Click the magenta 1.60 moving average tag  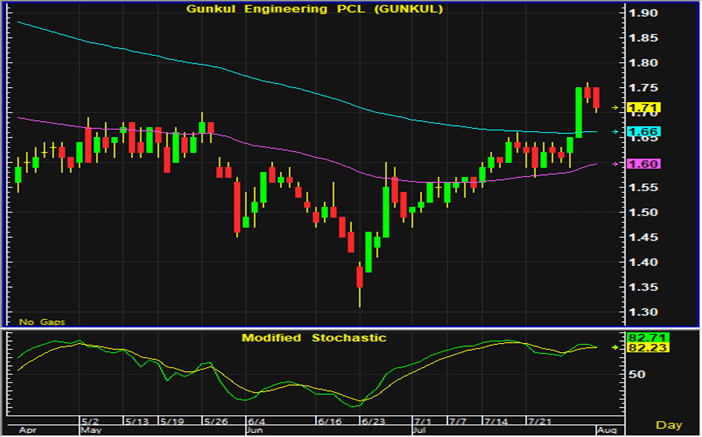click(638, 163)
